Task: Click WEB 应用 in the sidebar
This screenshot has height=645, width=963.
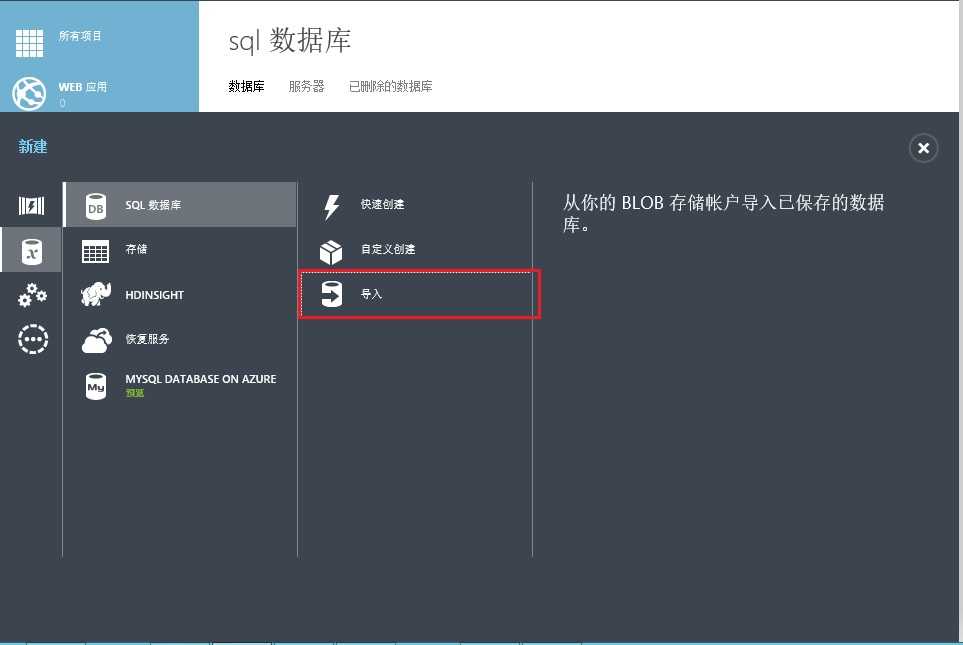Action: [83, 87]
